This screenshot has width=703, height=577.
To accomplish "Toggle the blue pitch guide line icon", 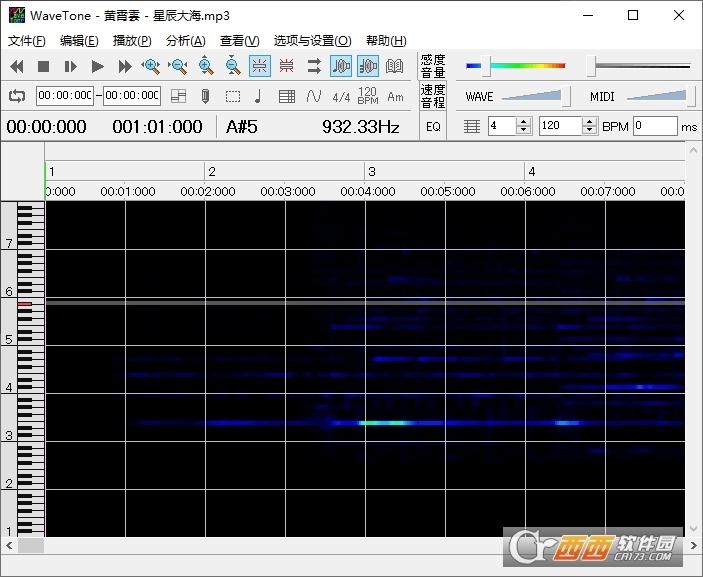I will click(x=260, y=66).
